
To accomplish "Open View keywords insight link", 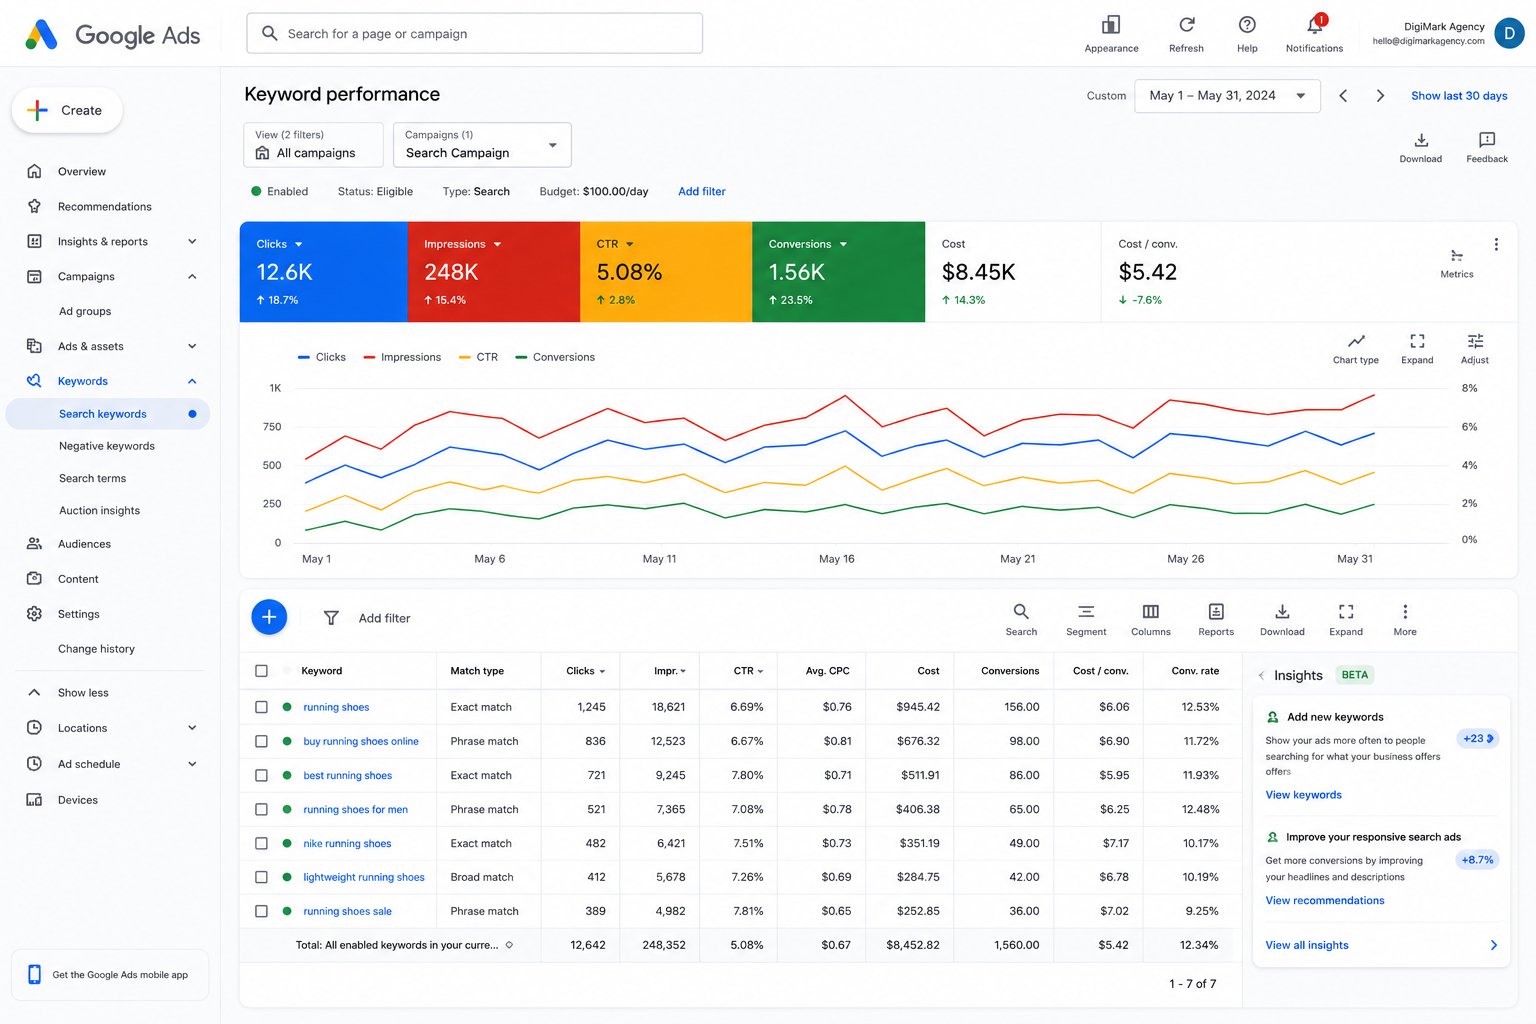I will 1303,795.
